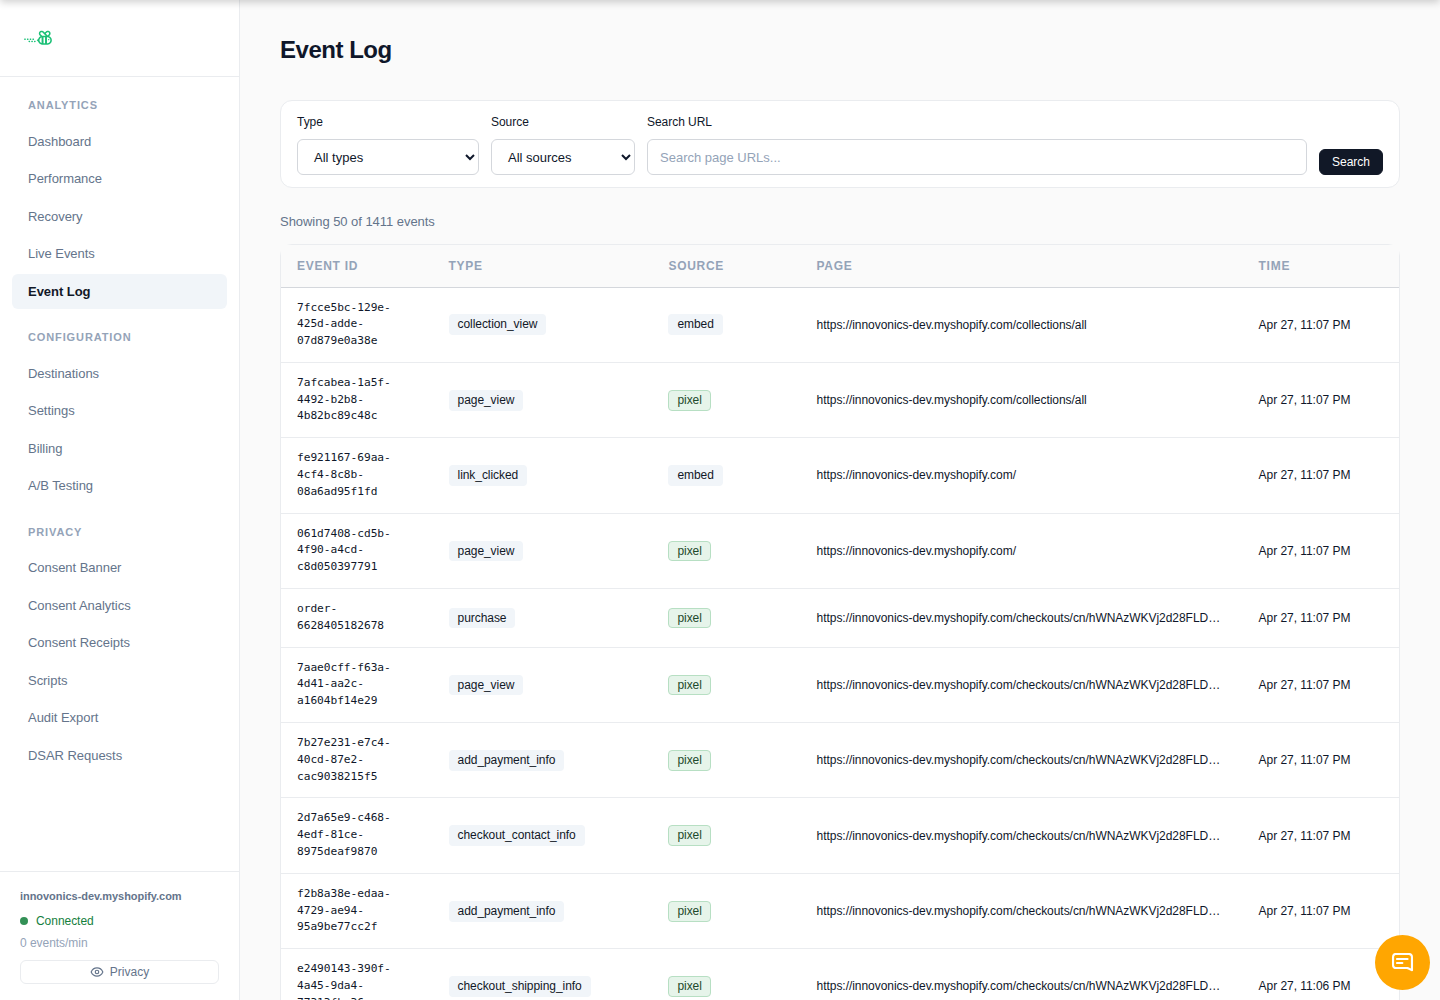Click 'Showing 50 of 1411 events' text
Screen dimensions: 1440x1000
point(357,222)
